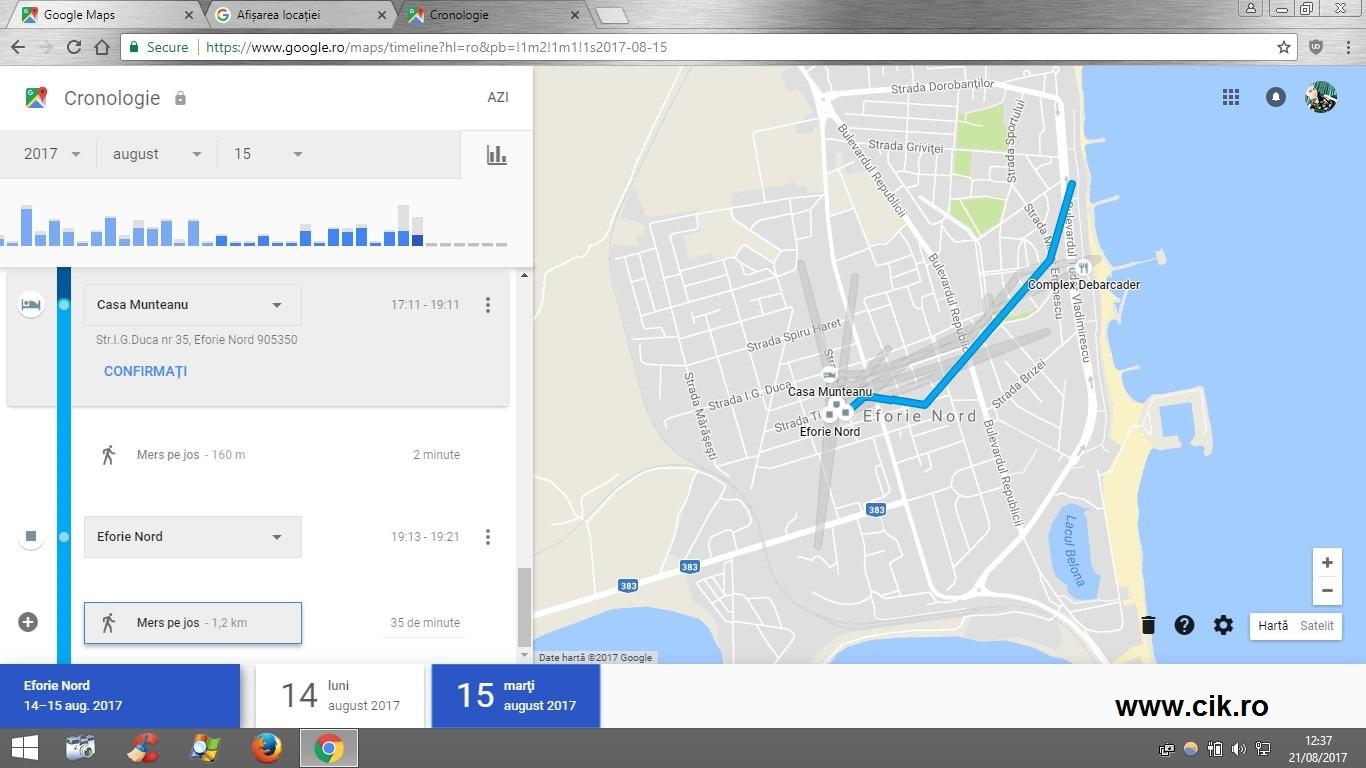Open the activity bar chart icon
Screen dimensions: 1366x768
496,154
